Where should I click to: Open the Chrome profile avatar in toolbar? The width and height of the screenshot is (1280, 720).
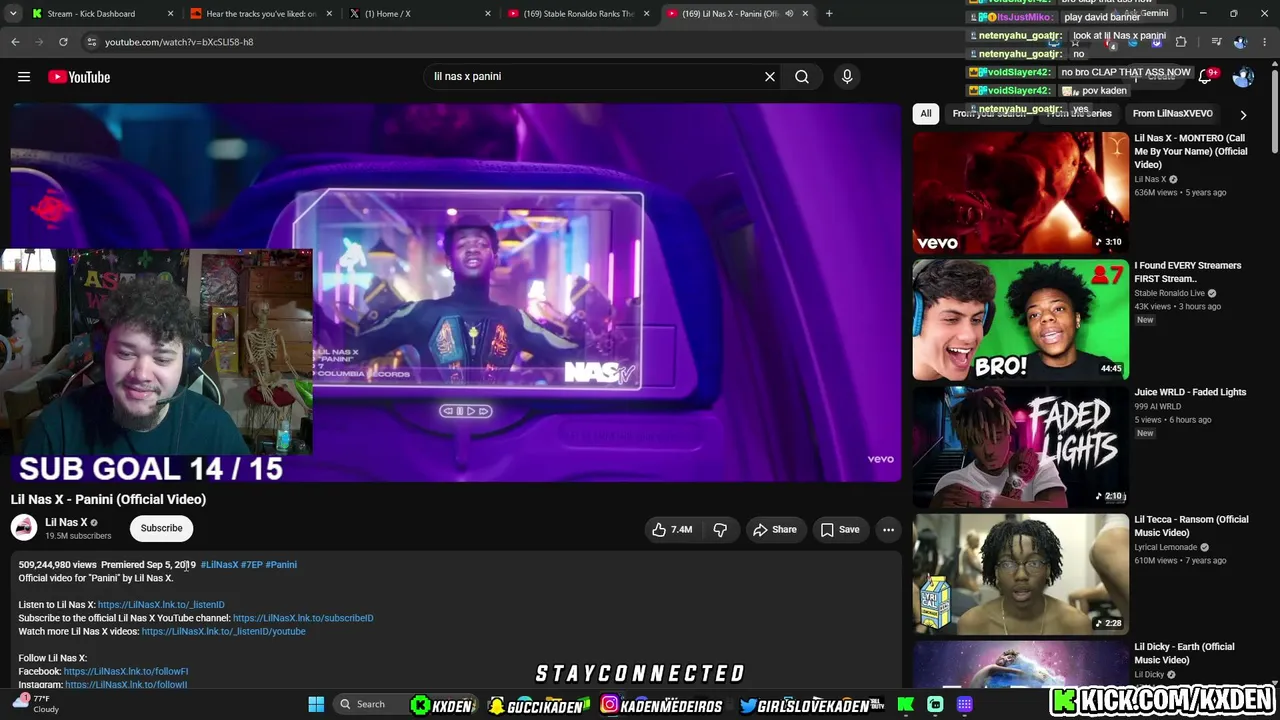pyautogui.click(x=1241, y=42)
